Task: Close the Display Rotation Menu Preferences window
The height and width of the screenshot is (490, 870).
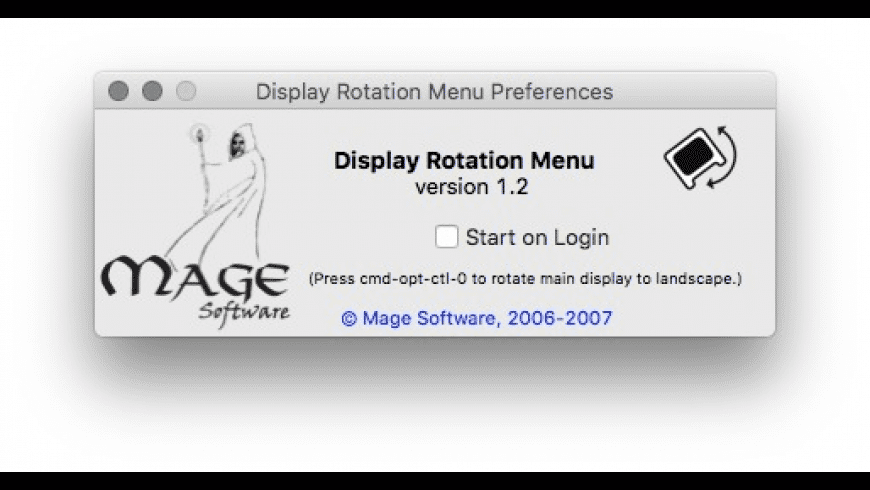Action: (x=118, y=91)
